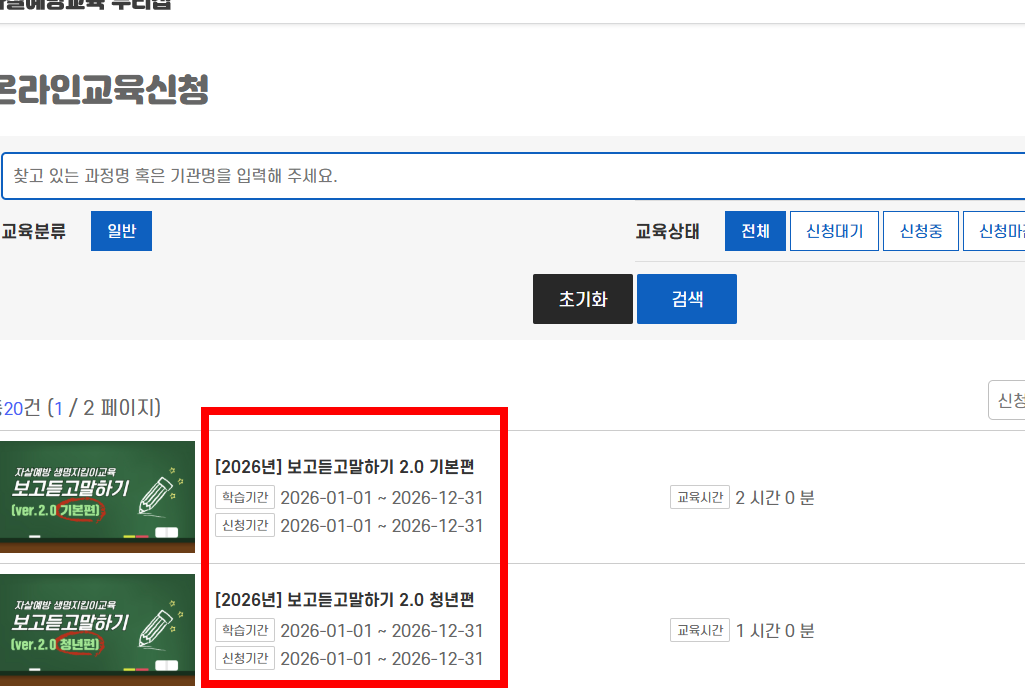This screenshot has width=1025, height=696.
Task: Click the 초기화 reset button
Action: pos(582,298)
